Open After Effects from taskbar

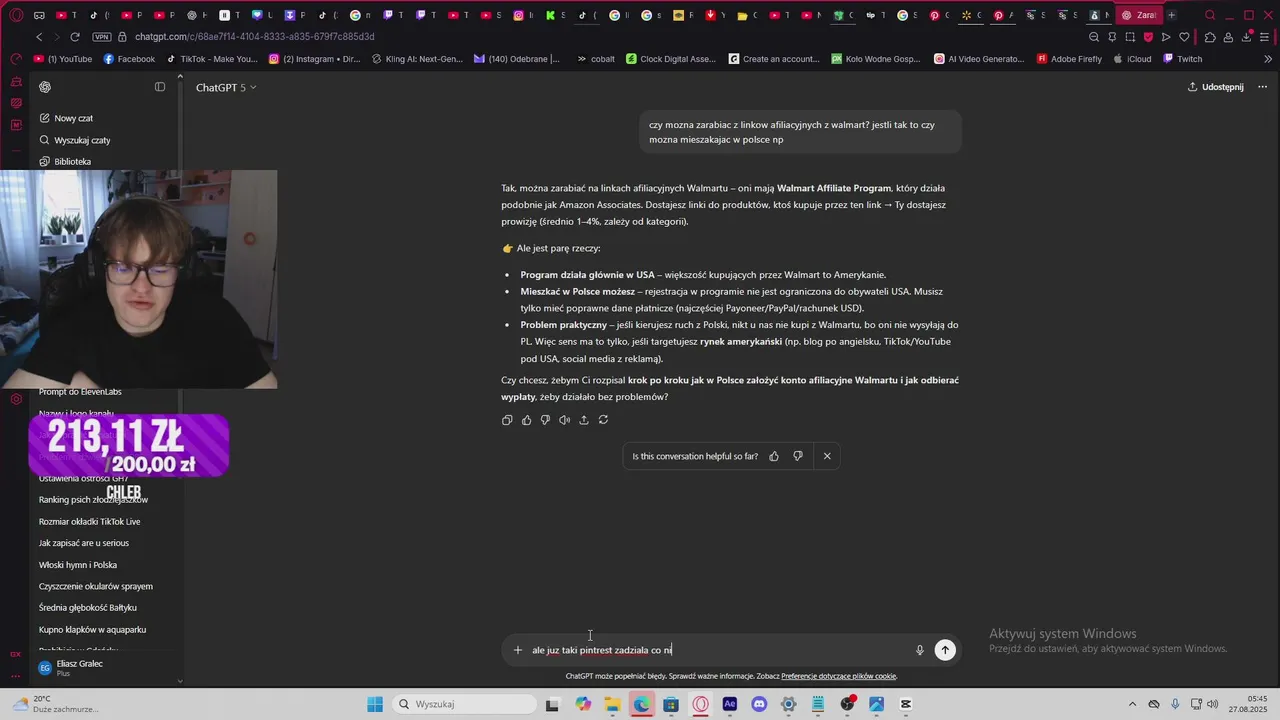730,704
